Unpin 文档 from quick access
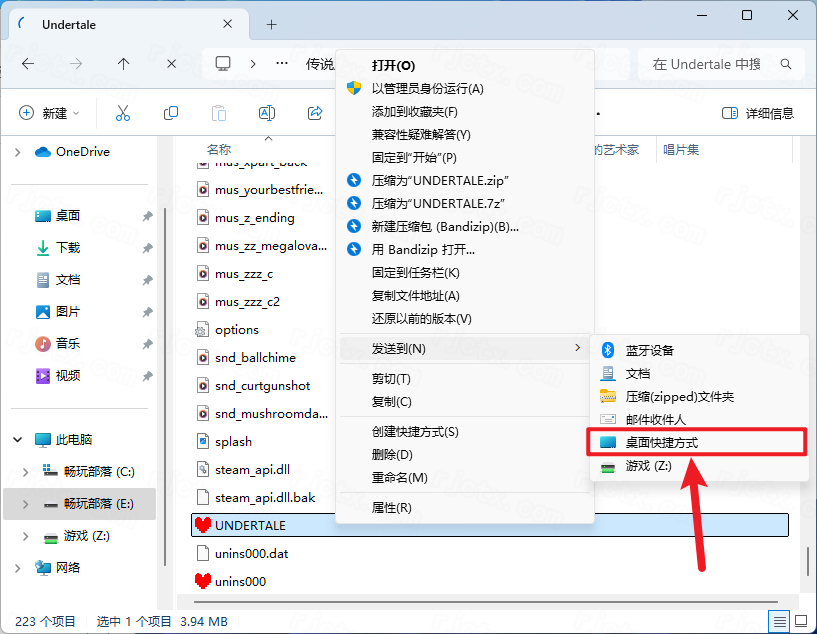 [147, 280]
